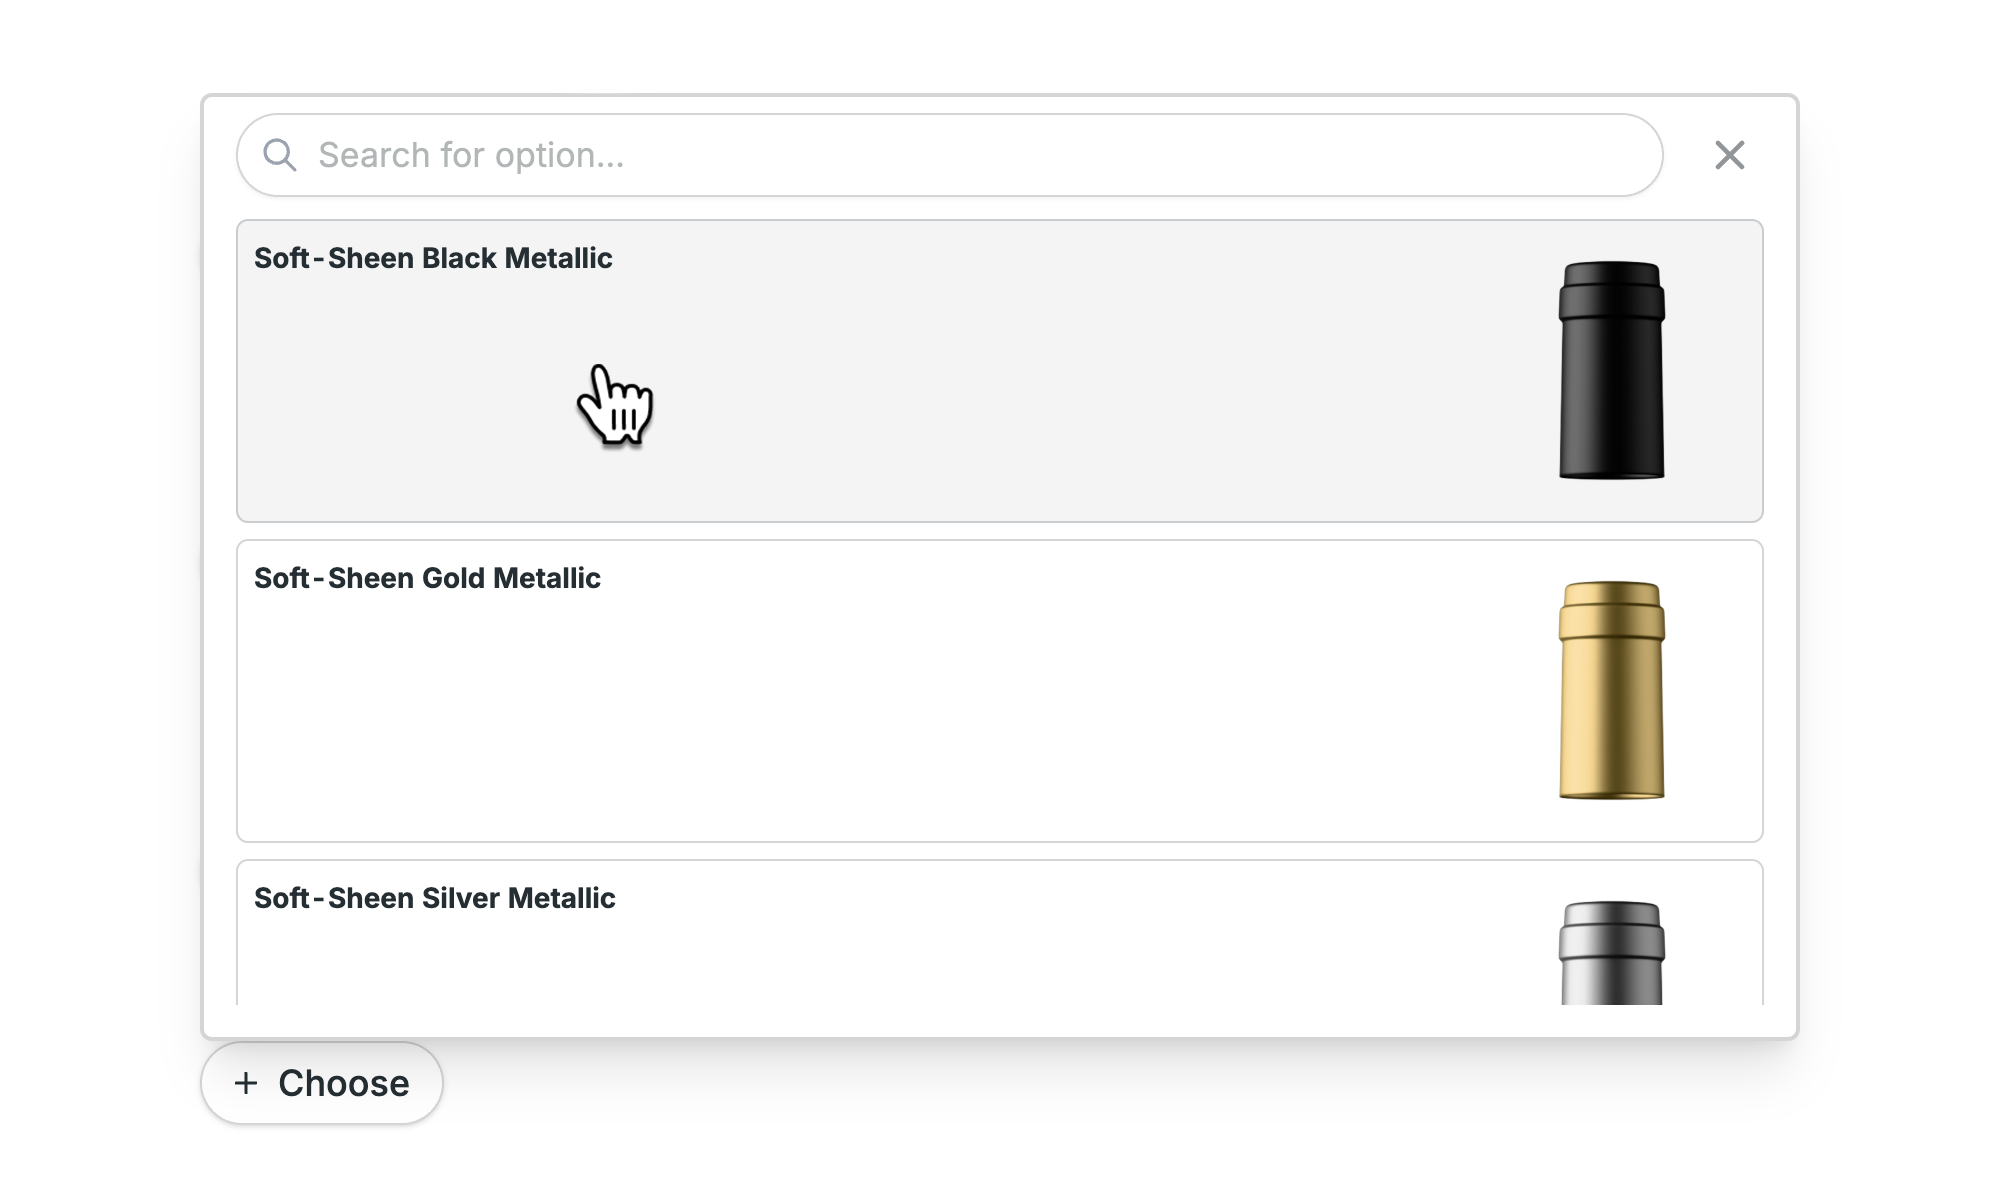Click the "Soft-Sheen Gold Metallic" title text

[427, 578]
